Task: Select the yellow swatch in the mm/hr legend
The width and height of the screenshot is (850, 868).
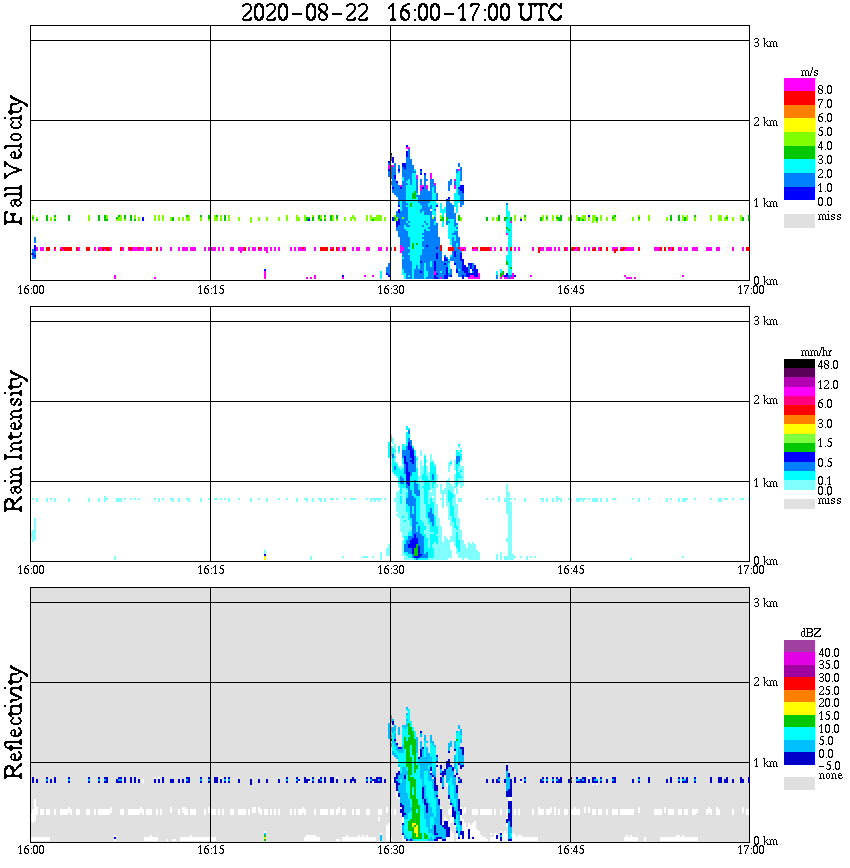Action: point(799,429)
